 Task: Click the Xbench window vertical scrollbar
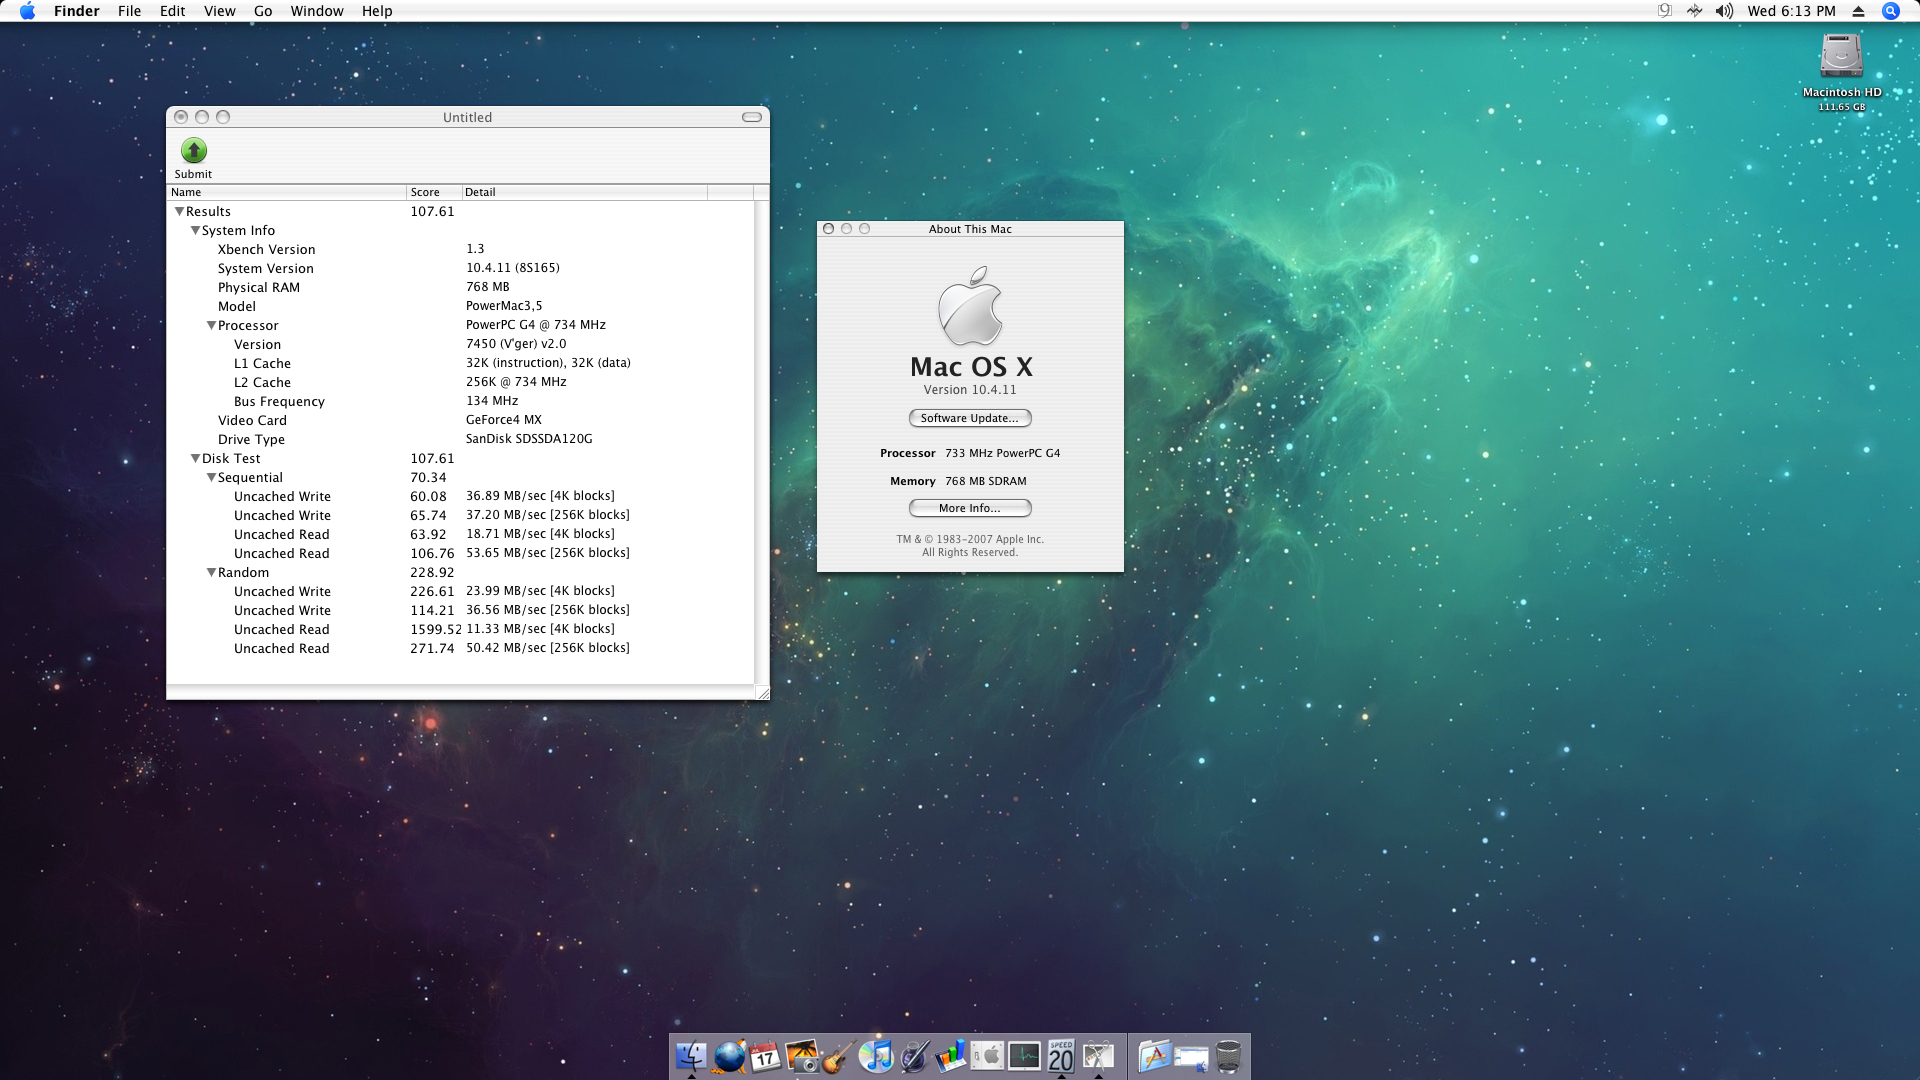[x=761, y=442]
